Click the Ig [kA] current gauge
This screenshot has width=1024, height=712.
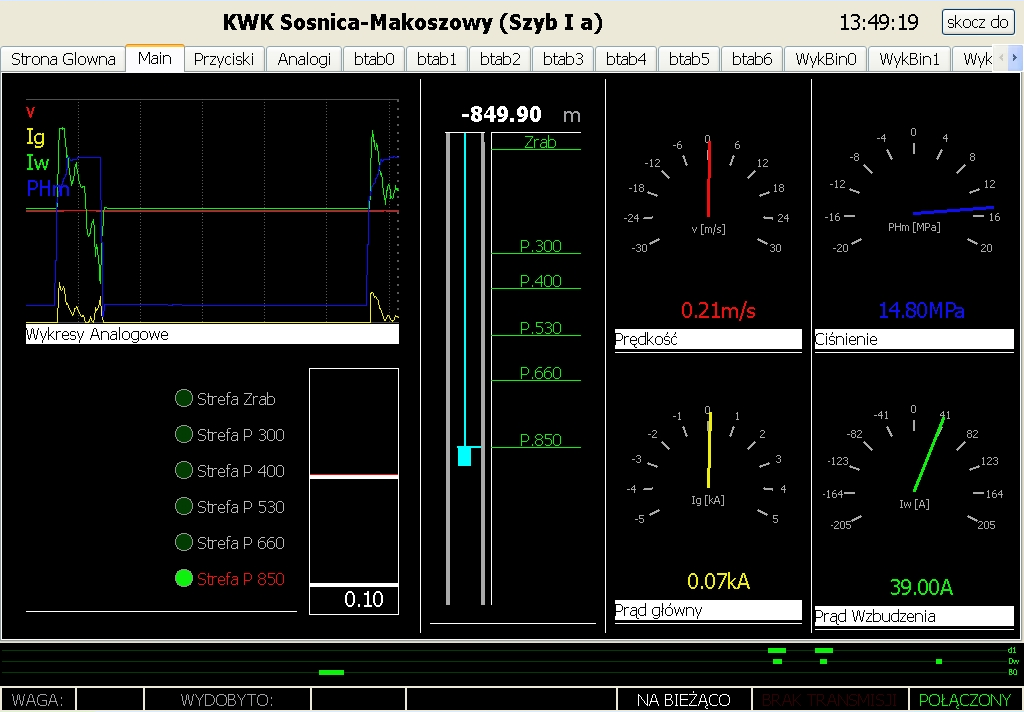click(x=708, y=466)
